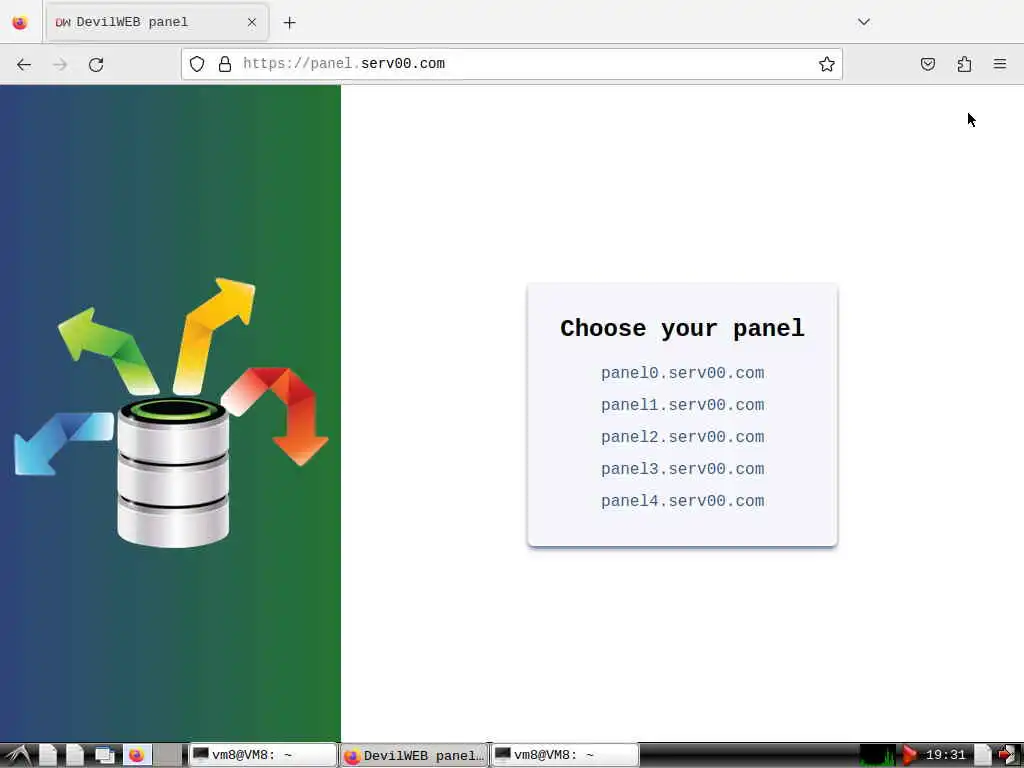Open panel0.serv00.com link
The height and width of the screenshot is (768, 1024).
[682, 373]
